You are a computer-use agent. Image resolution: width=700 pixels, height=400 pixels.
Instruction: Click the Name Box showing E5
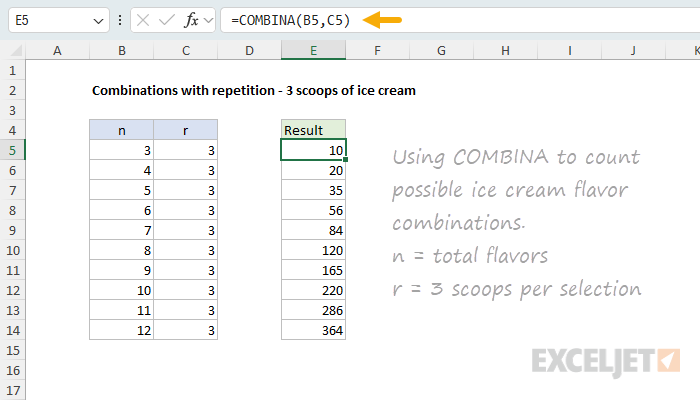tap(59, 20)
